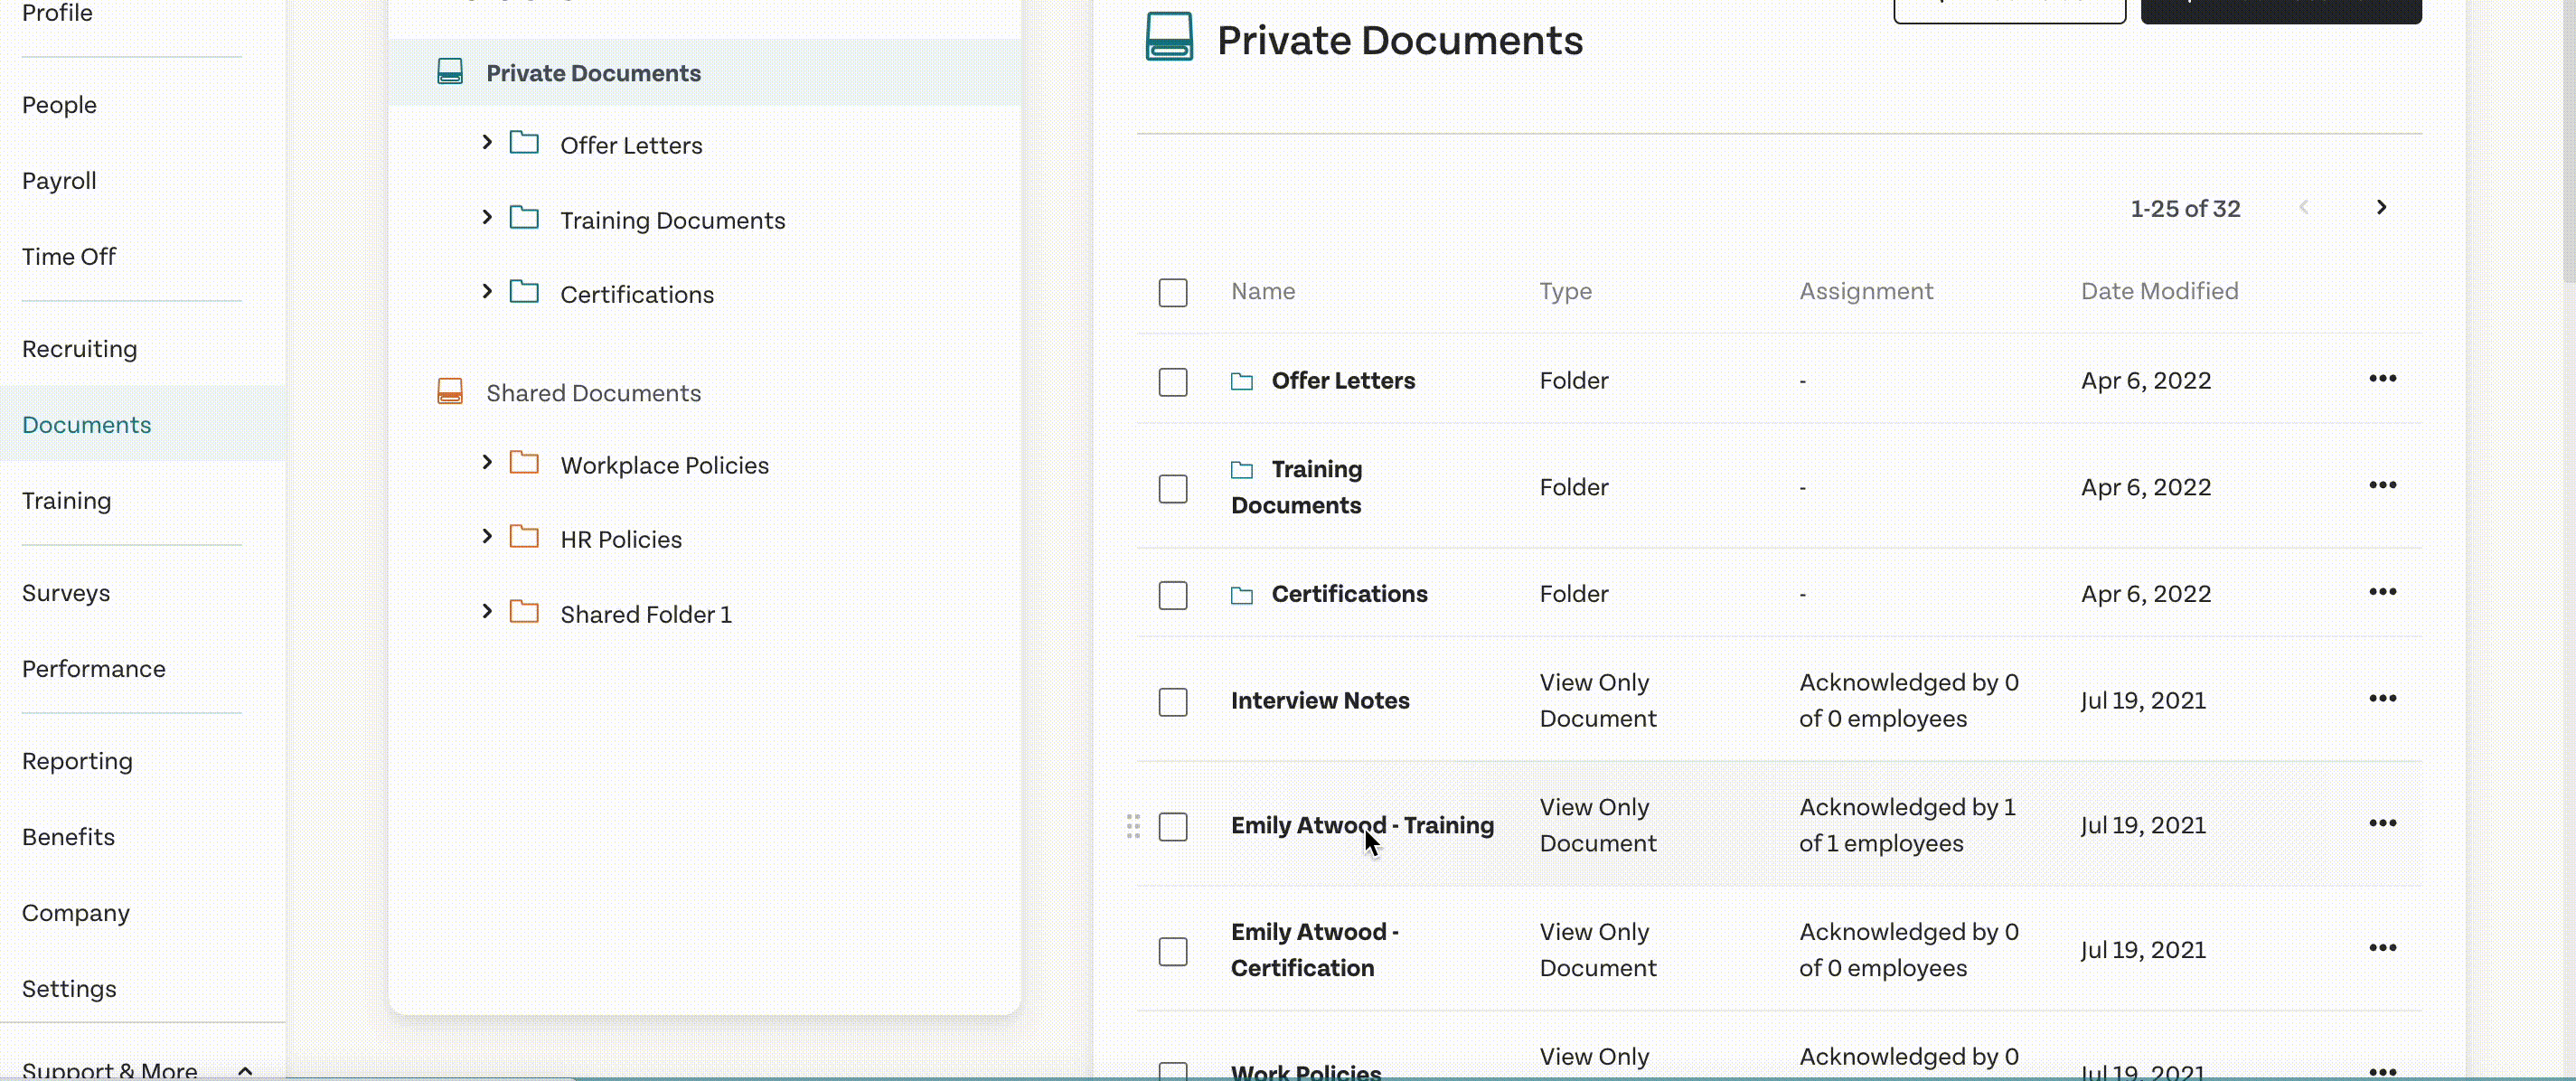This screenshot has height=1081, width=2576.
Task: Click the previous page arrow
Action: point(2304,207)
